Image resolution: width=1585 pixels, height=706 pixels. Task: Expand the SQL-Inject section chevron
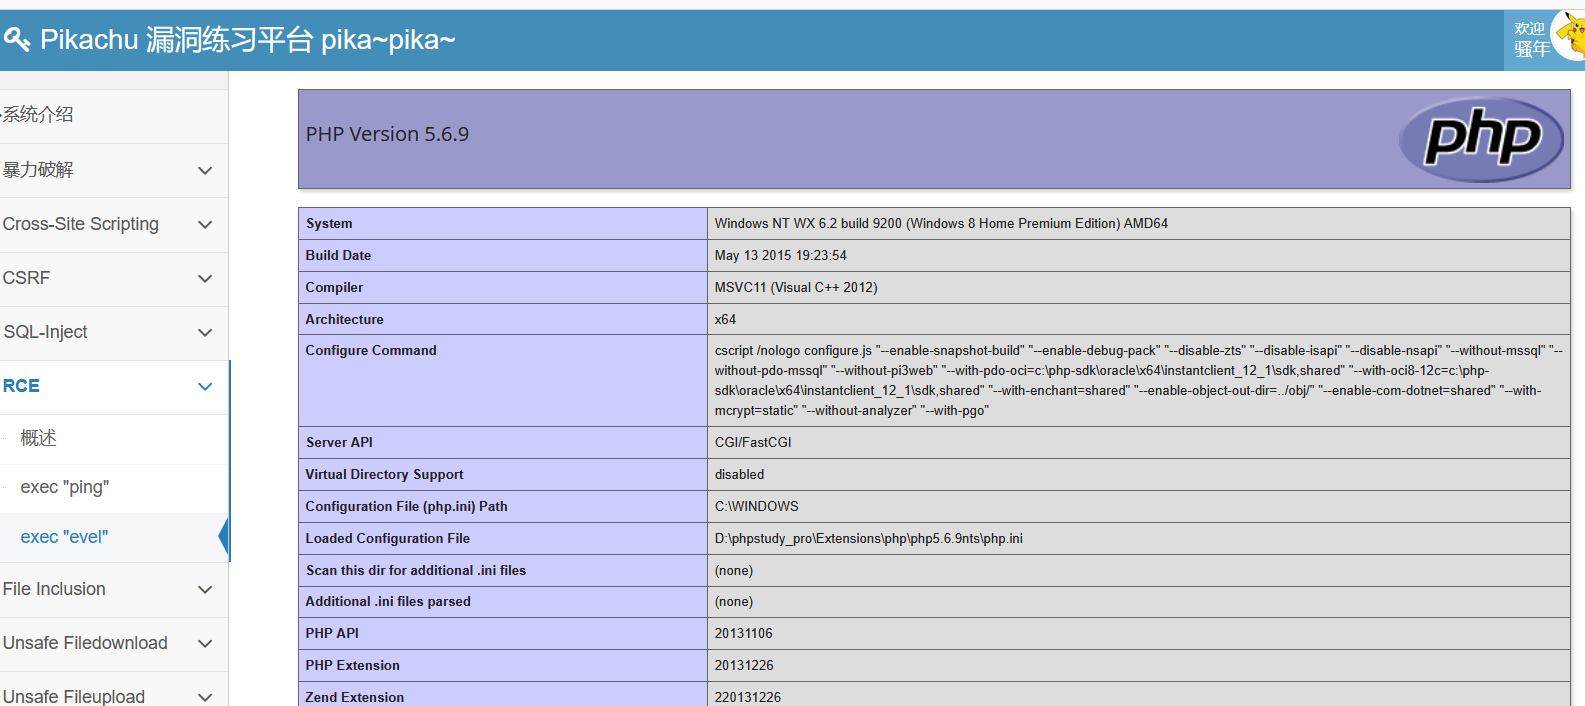205,333
